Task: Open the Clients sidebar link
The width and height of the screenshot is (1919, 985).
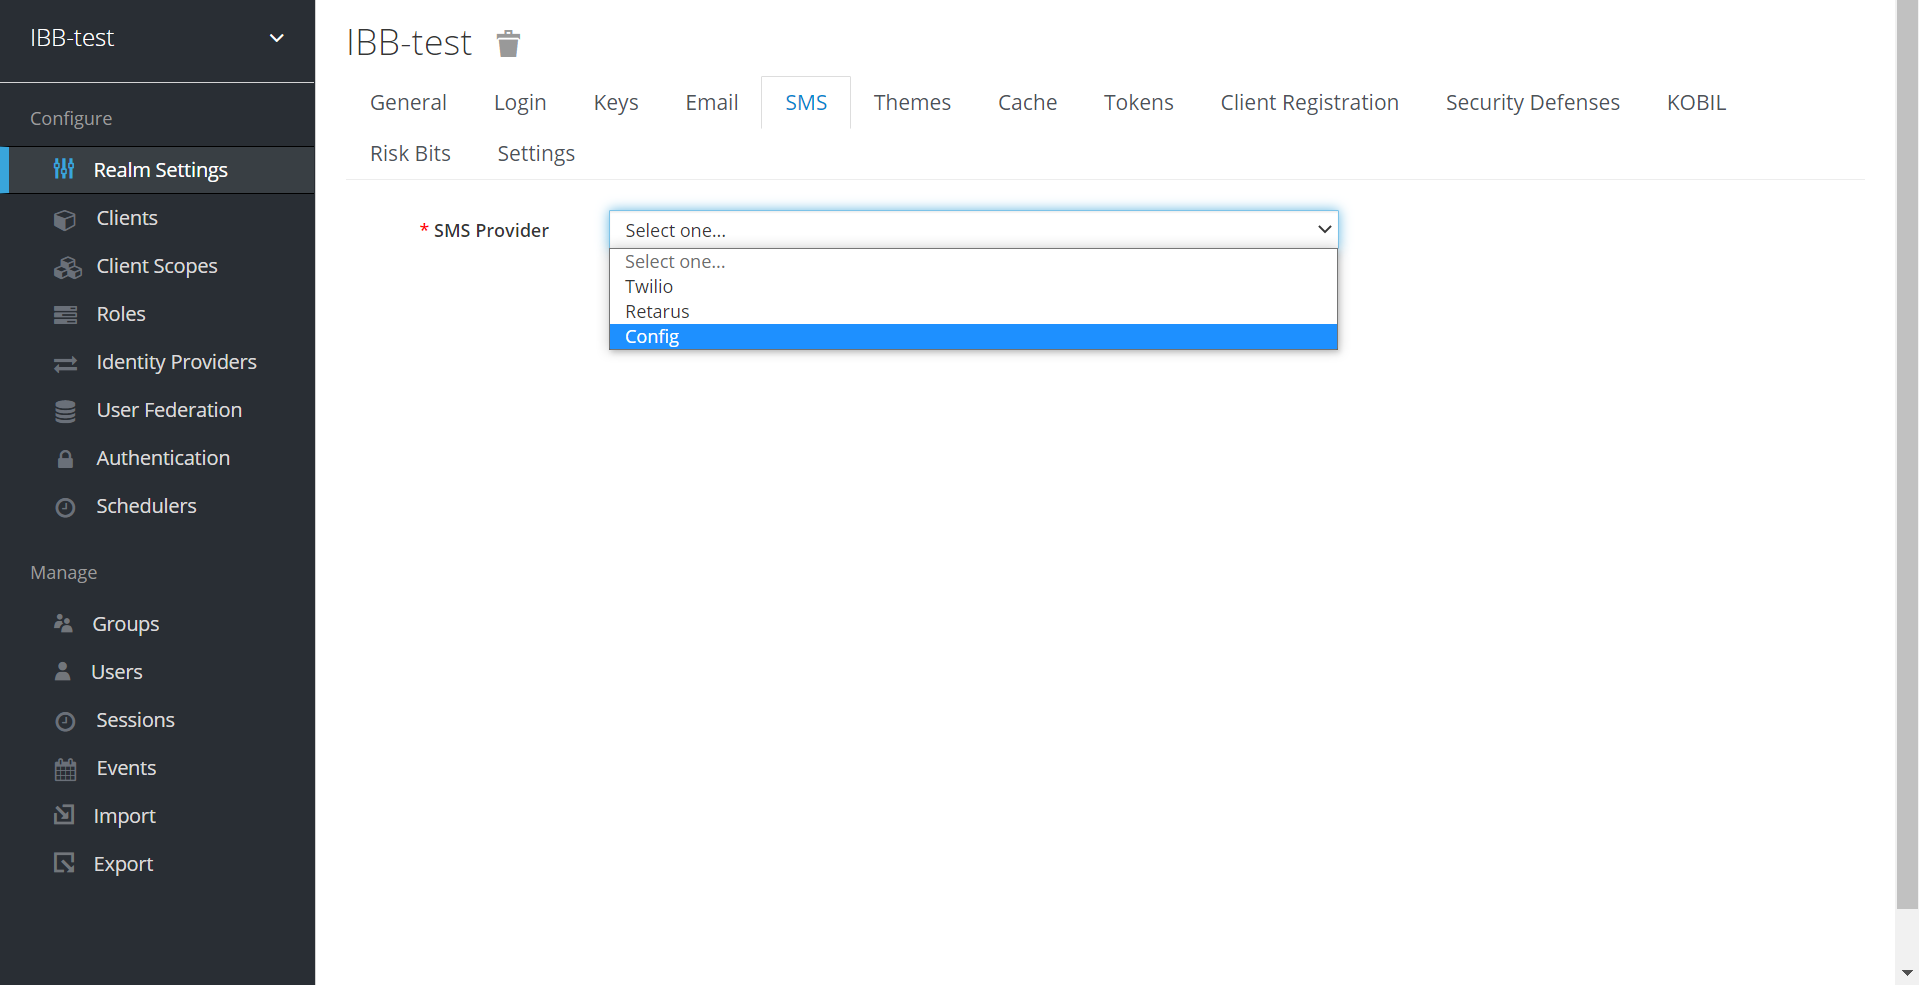Action: (x=127, y=218)
